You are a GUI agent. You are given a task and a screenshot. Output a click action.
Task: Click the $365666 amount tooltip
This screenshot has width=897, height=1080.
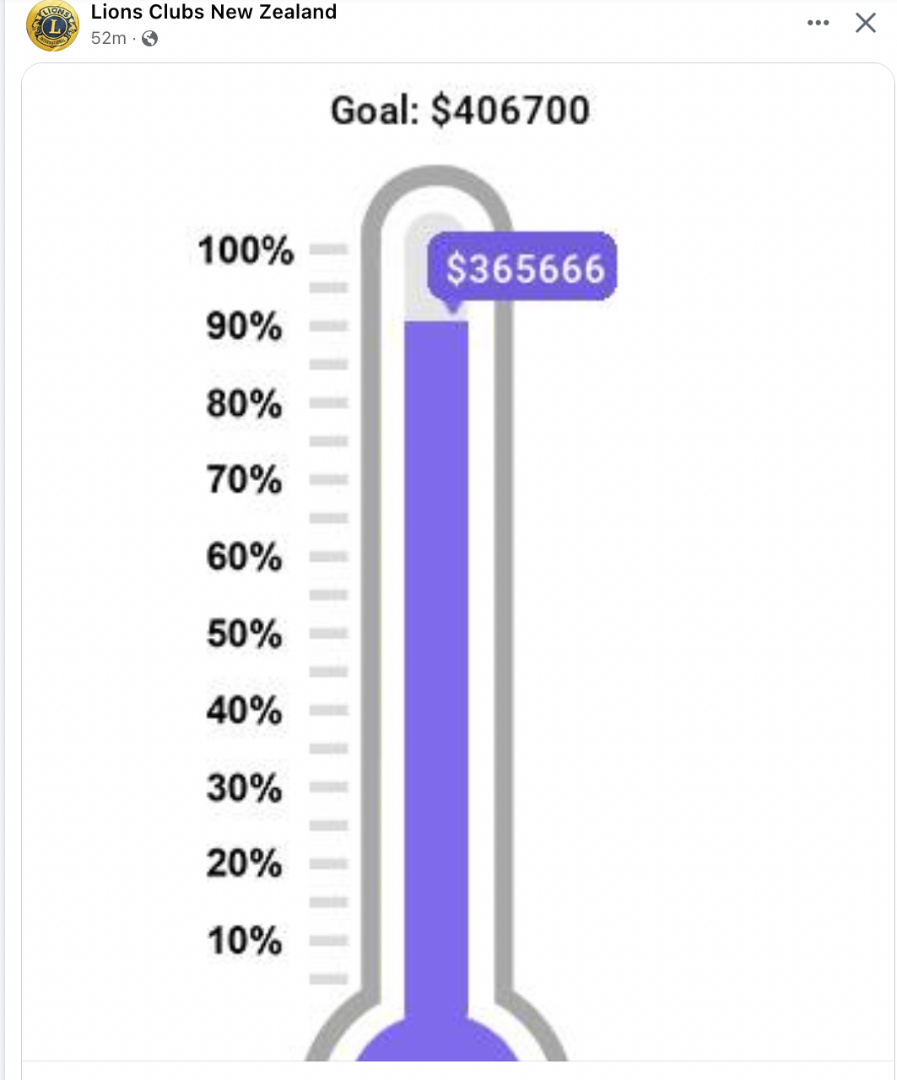pyautogui.click(x=524, y=269)
